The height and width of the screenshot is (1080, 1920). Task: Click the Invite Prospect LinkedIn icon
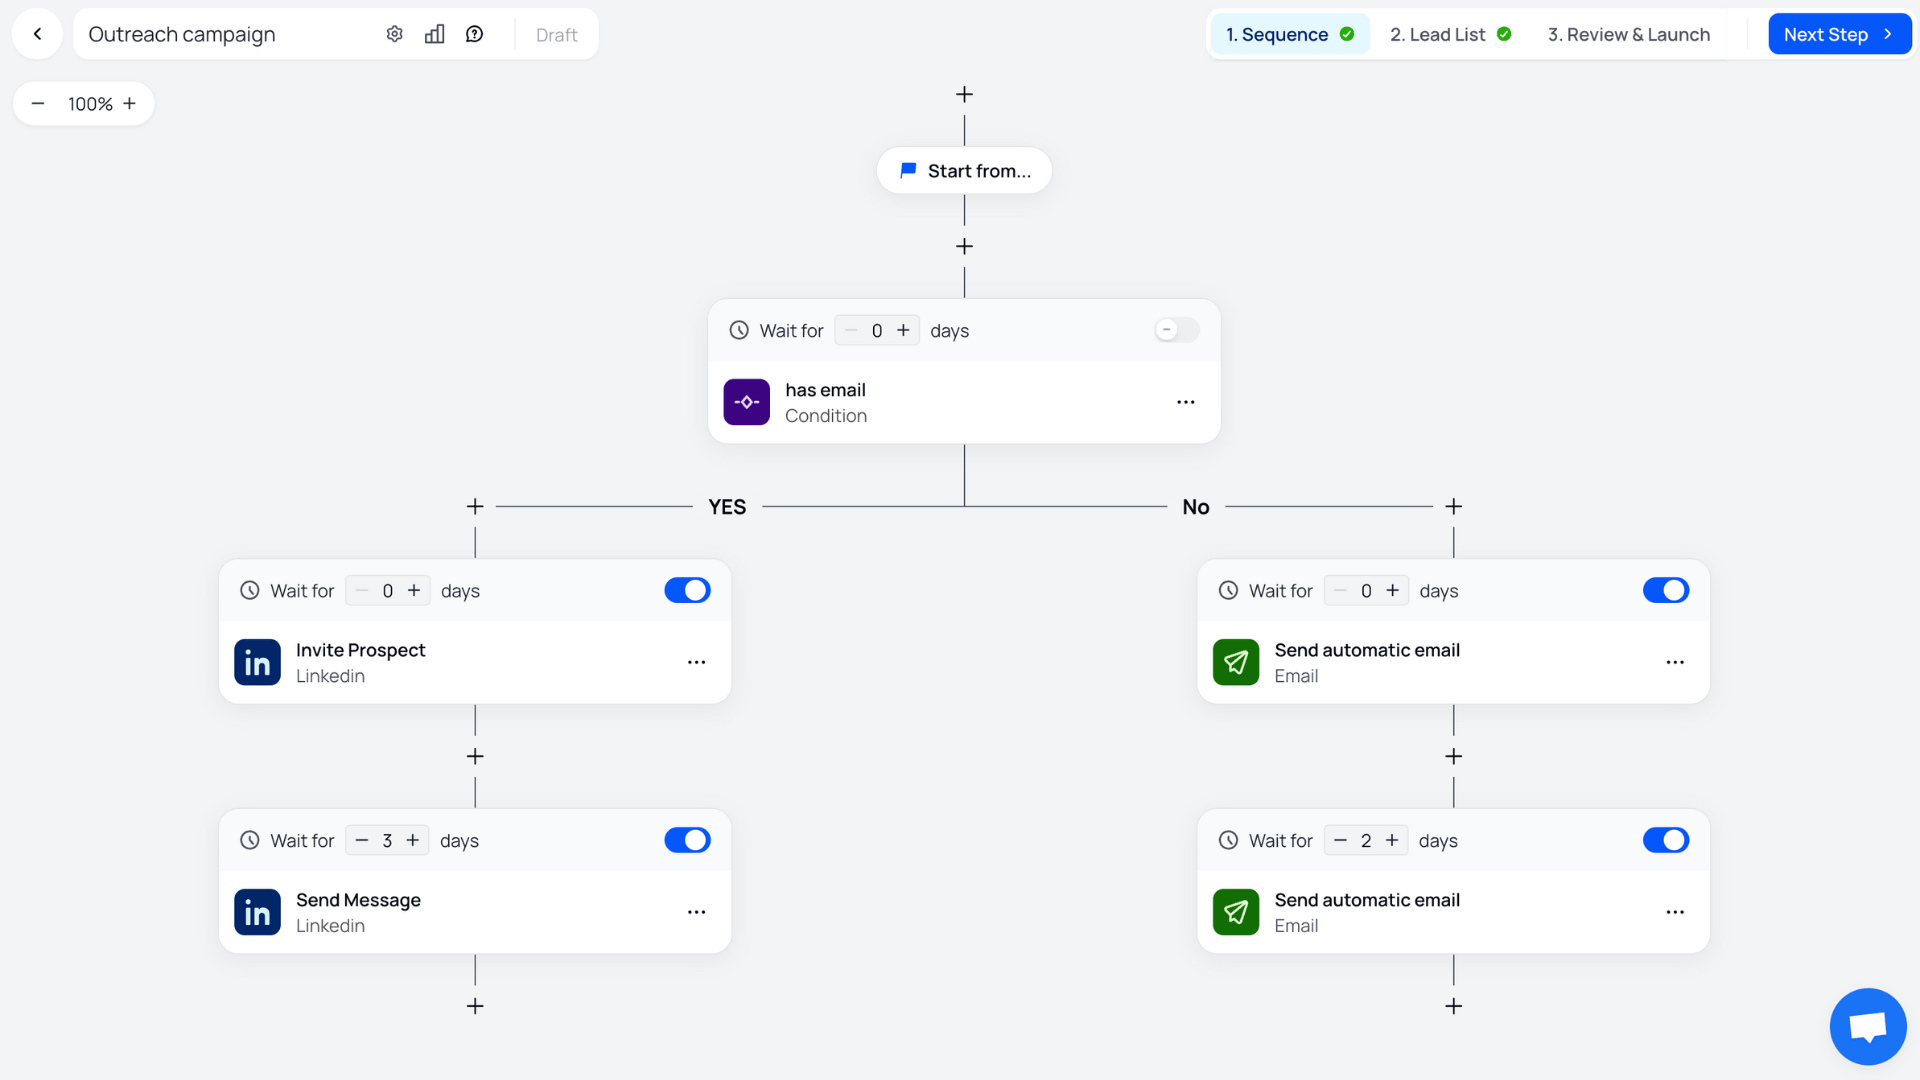(x=257, y=662)
